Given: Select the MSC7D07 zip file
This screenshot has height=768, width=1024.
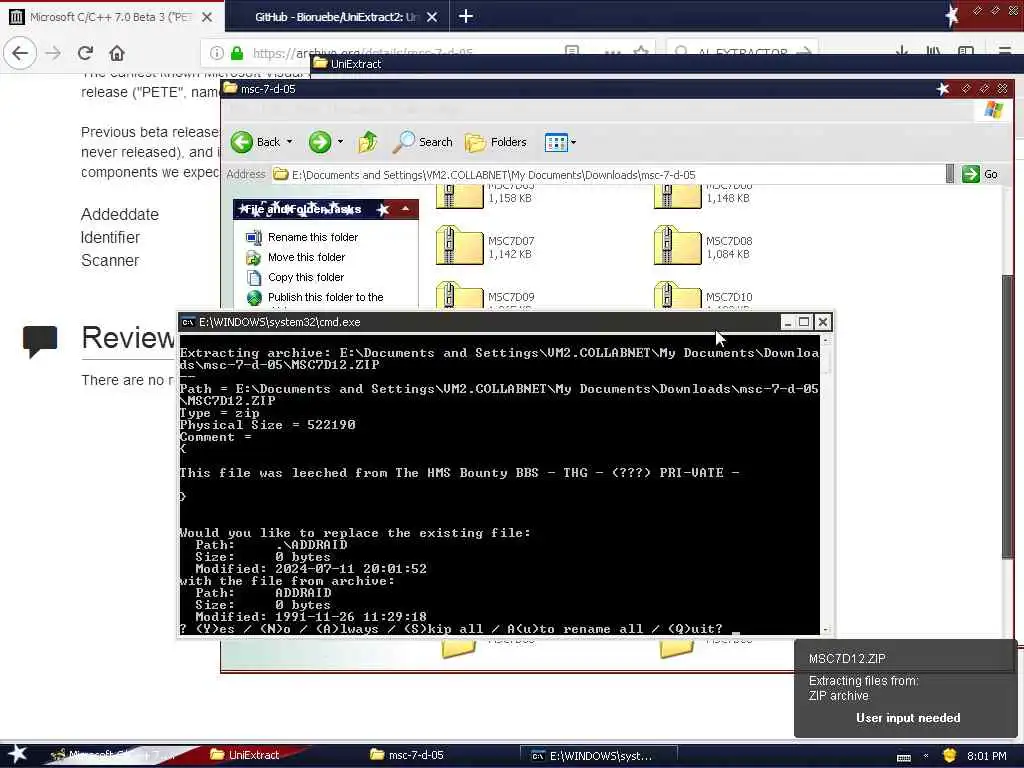Looking at the screenshot, I should click(x=486, y=246).
